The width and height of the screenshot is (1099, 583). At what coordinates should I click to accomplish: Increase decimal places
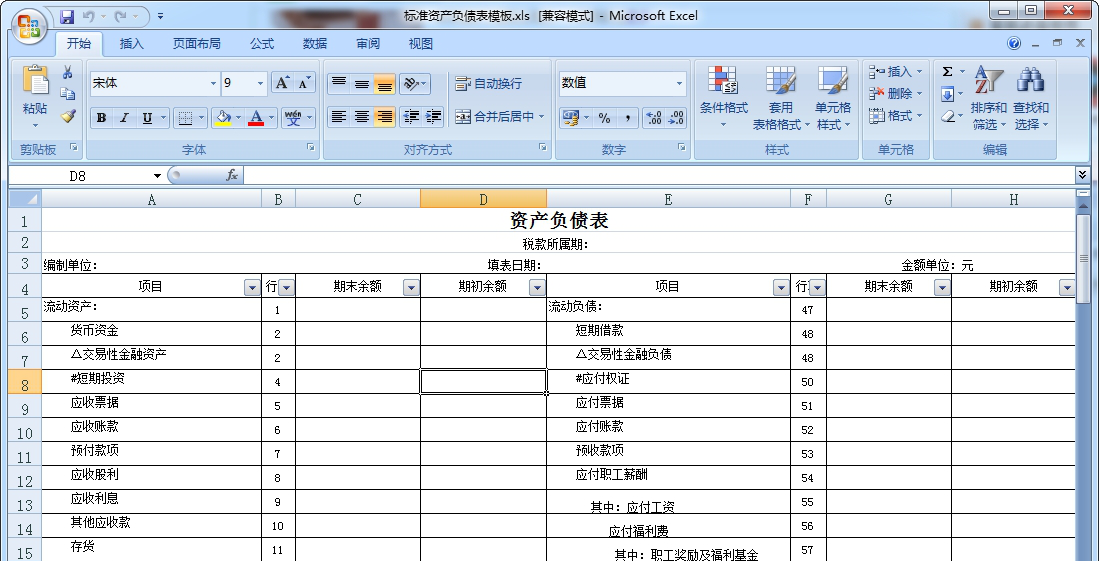653,118
